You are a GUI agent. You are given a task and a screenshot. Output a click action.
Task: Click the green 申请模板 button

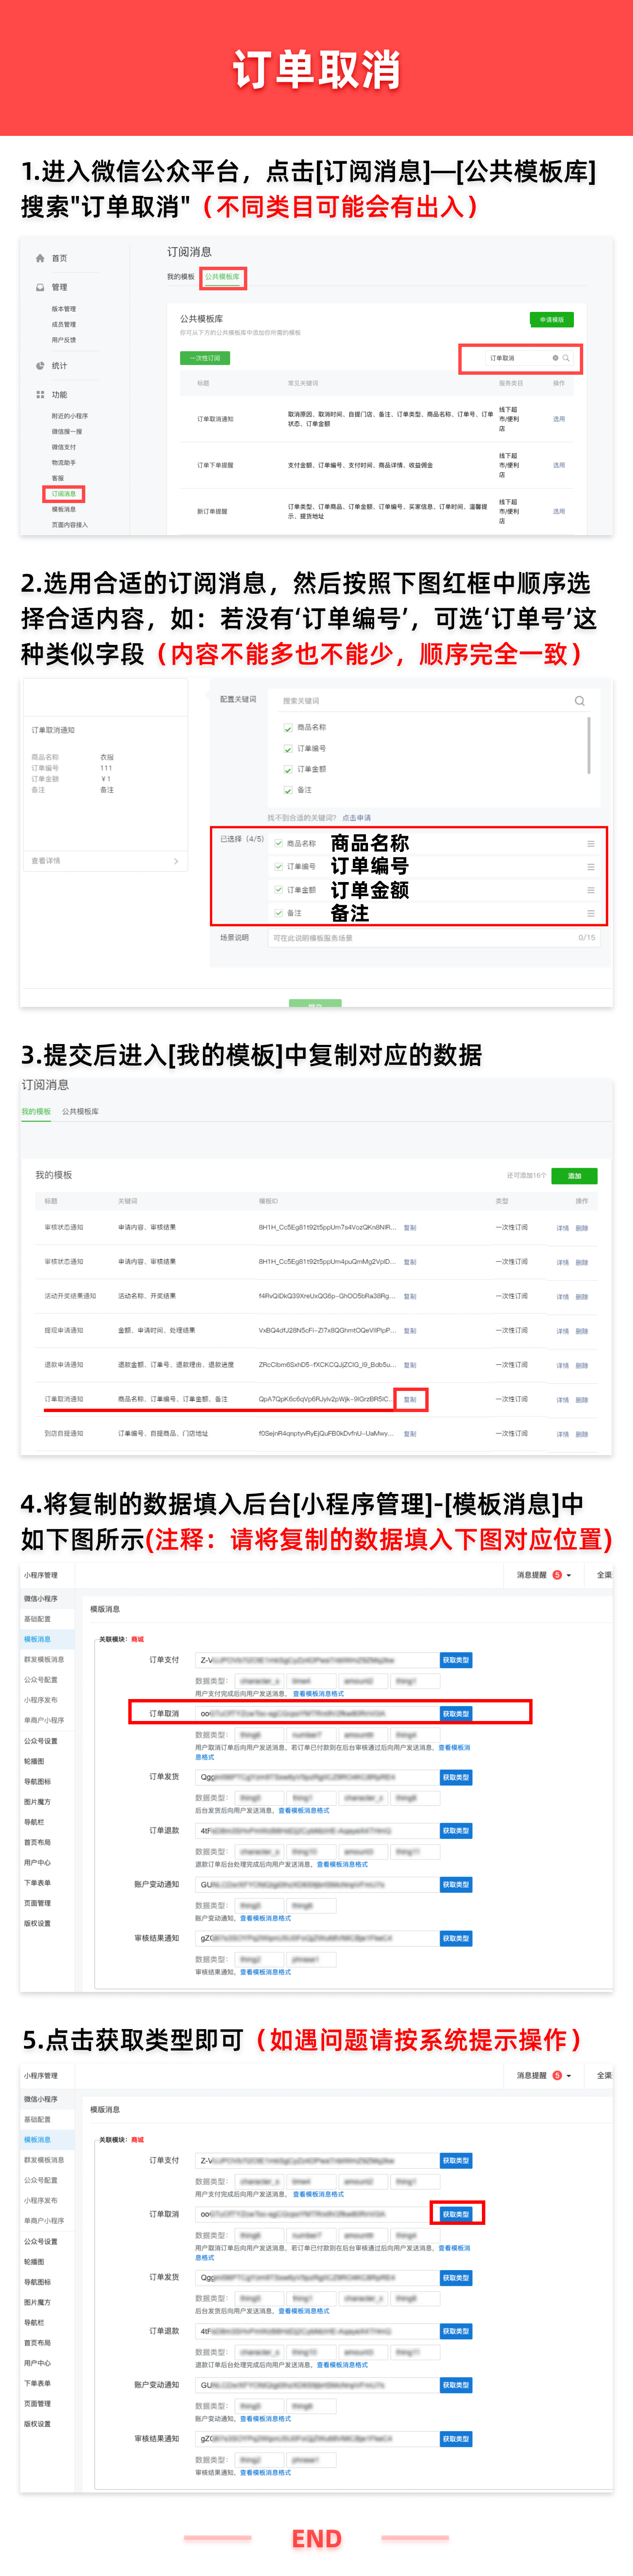551,320
